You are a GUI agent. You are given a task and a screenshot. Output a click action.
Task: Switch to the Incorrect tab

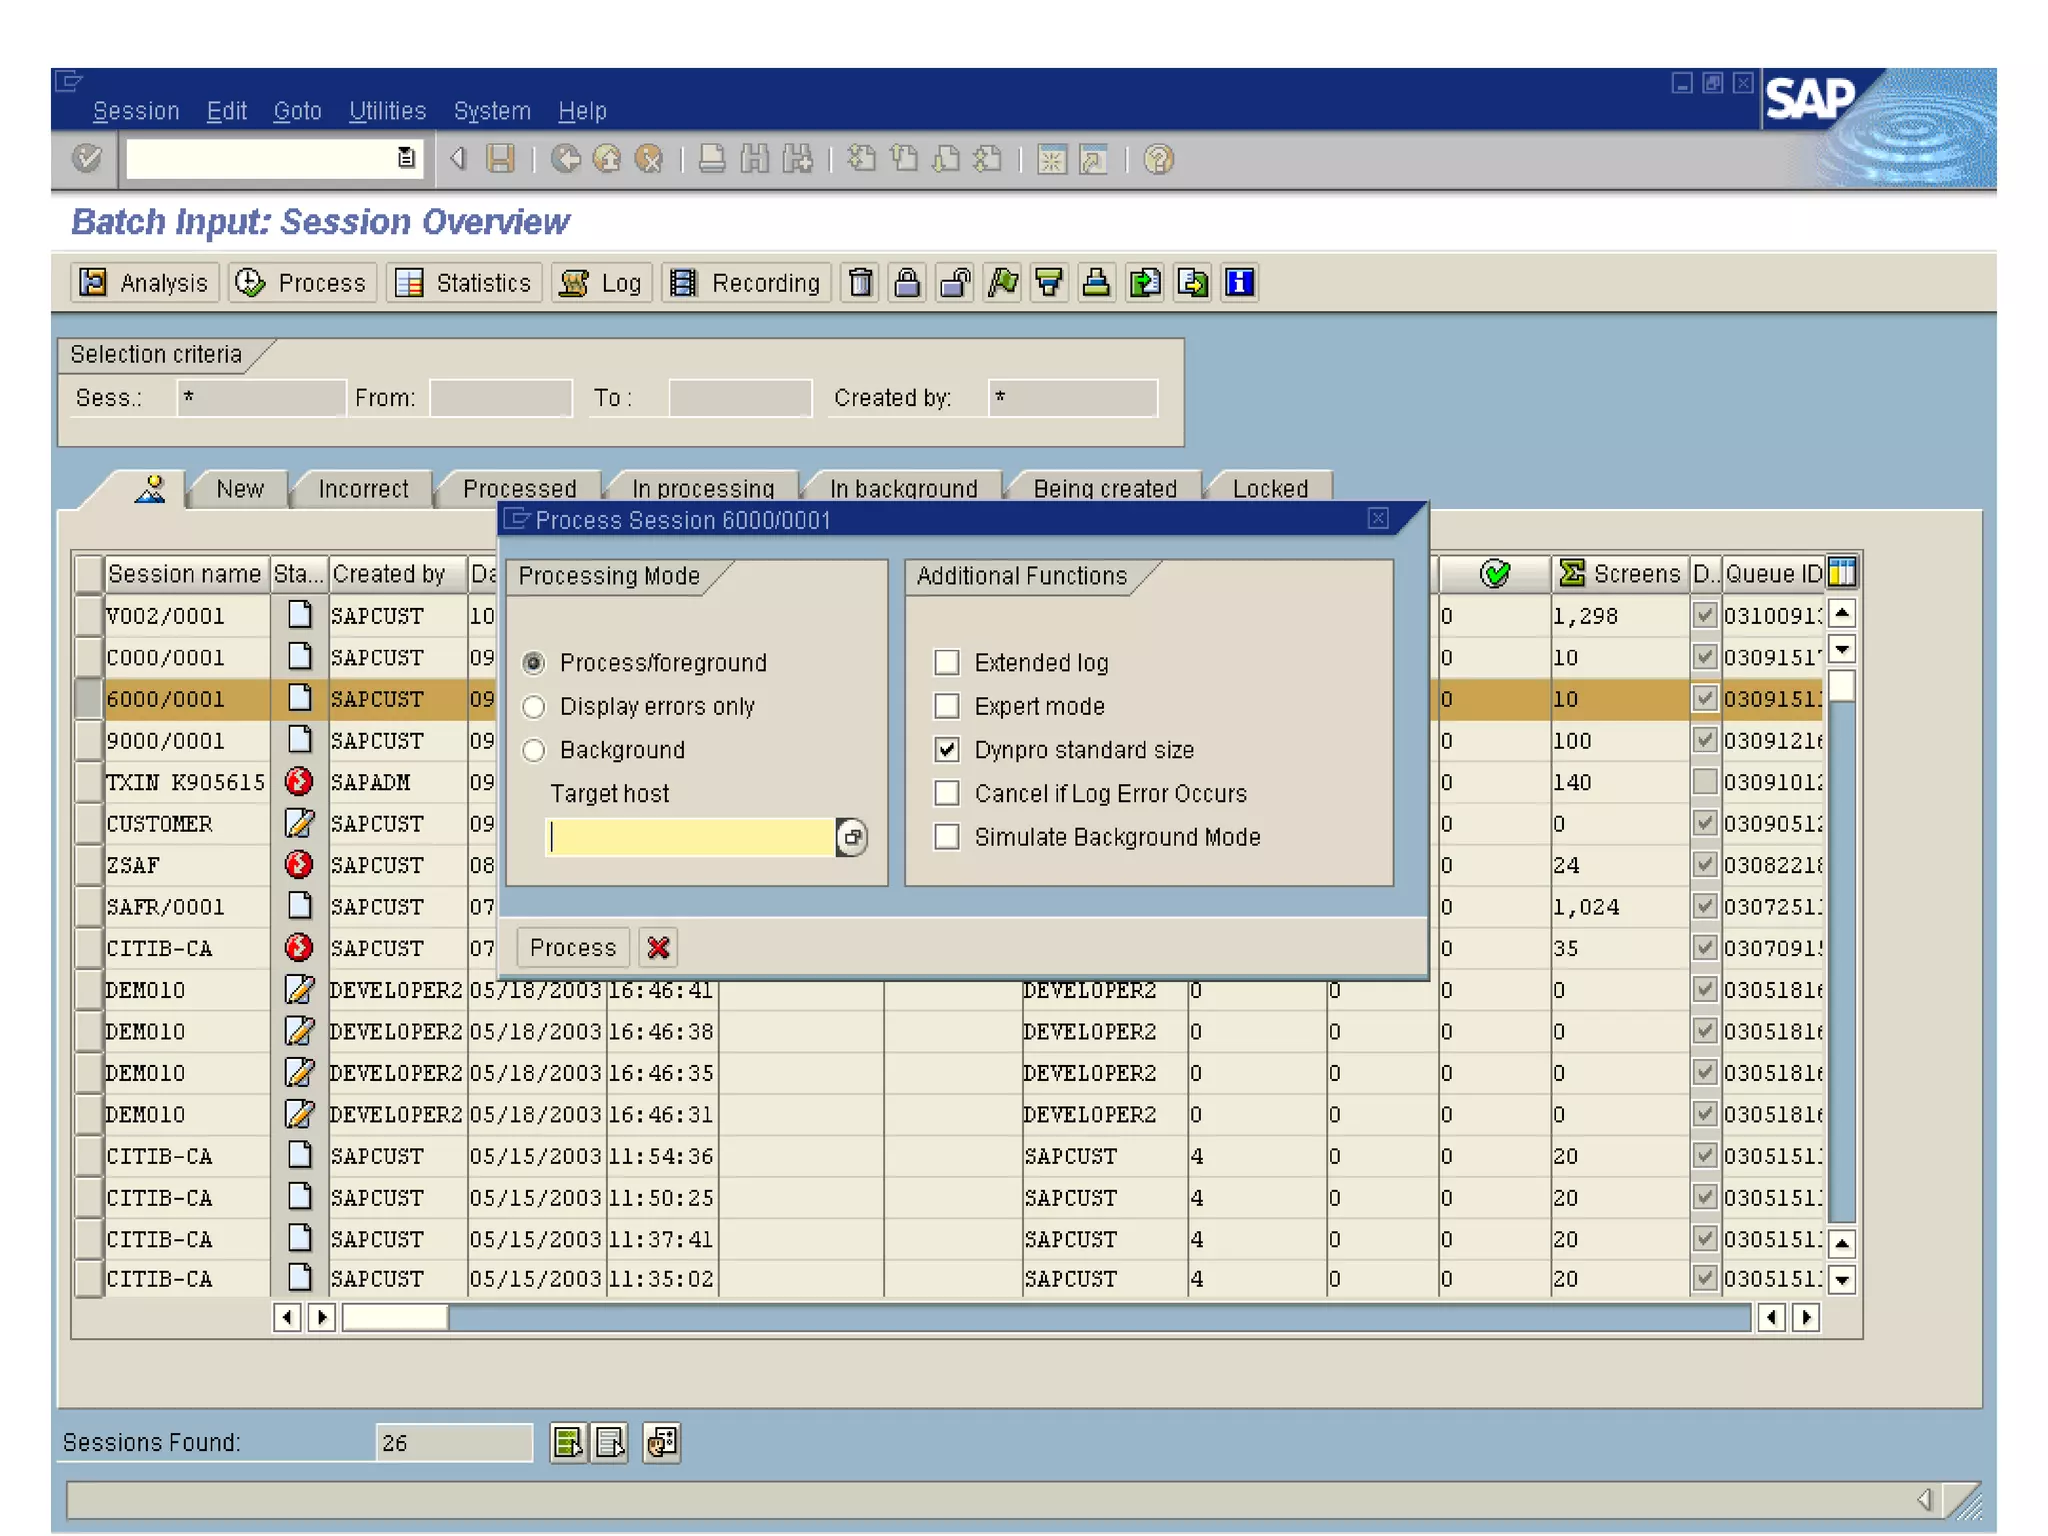pos(363,489)
